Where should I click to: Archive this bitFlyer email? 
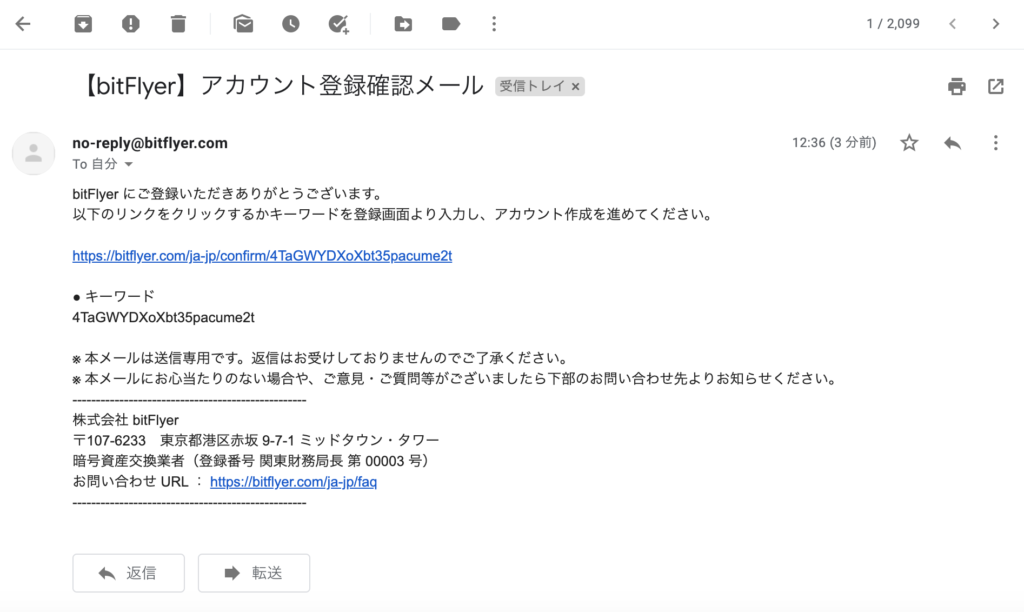tap(83, 24)
